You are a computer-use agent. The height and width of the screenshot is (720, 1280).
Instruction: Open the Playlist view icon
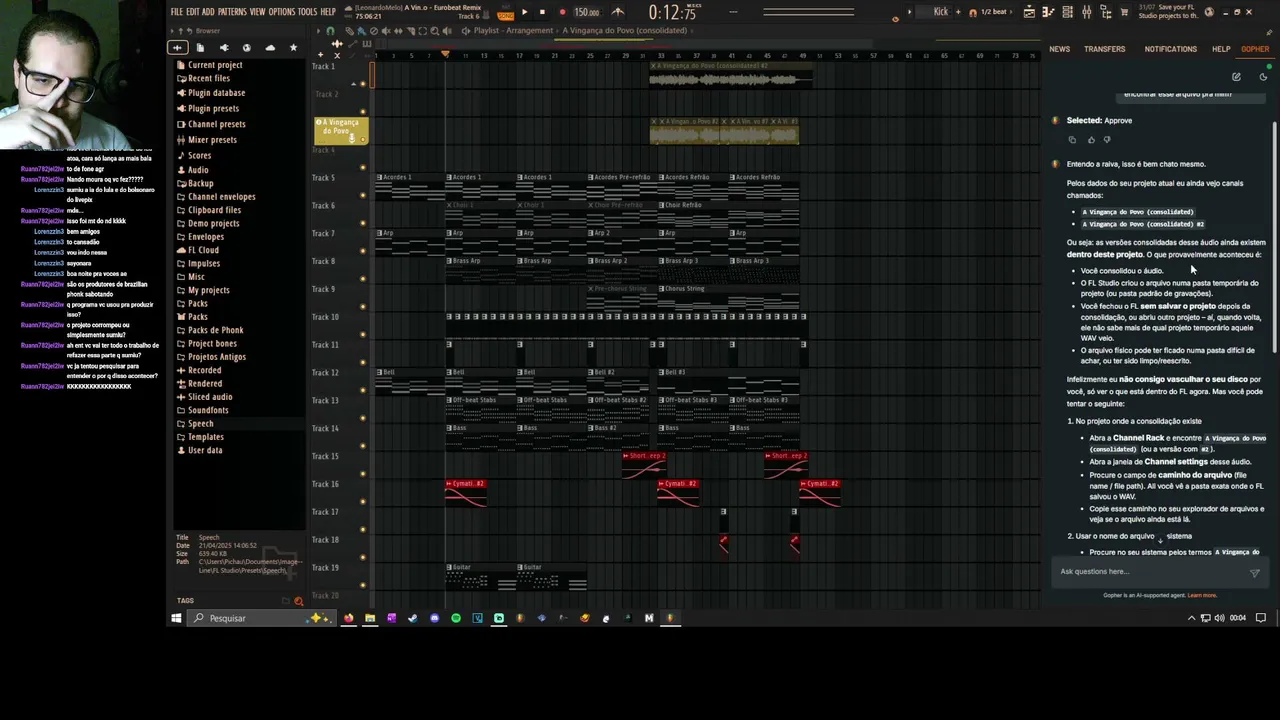(x=1029, y=12)
